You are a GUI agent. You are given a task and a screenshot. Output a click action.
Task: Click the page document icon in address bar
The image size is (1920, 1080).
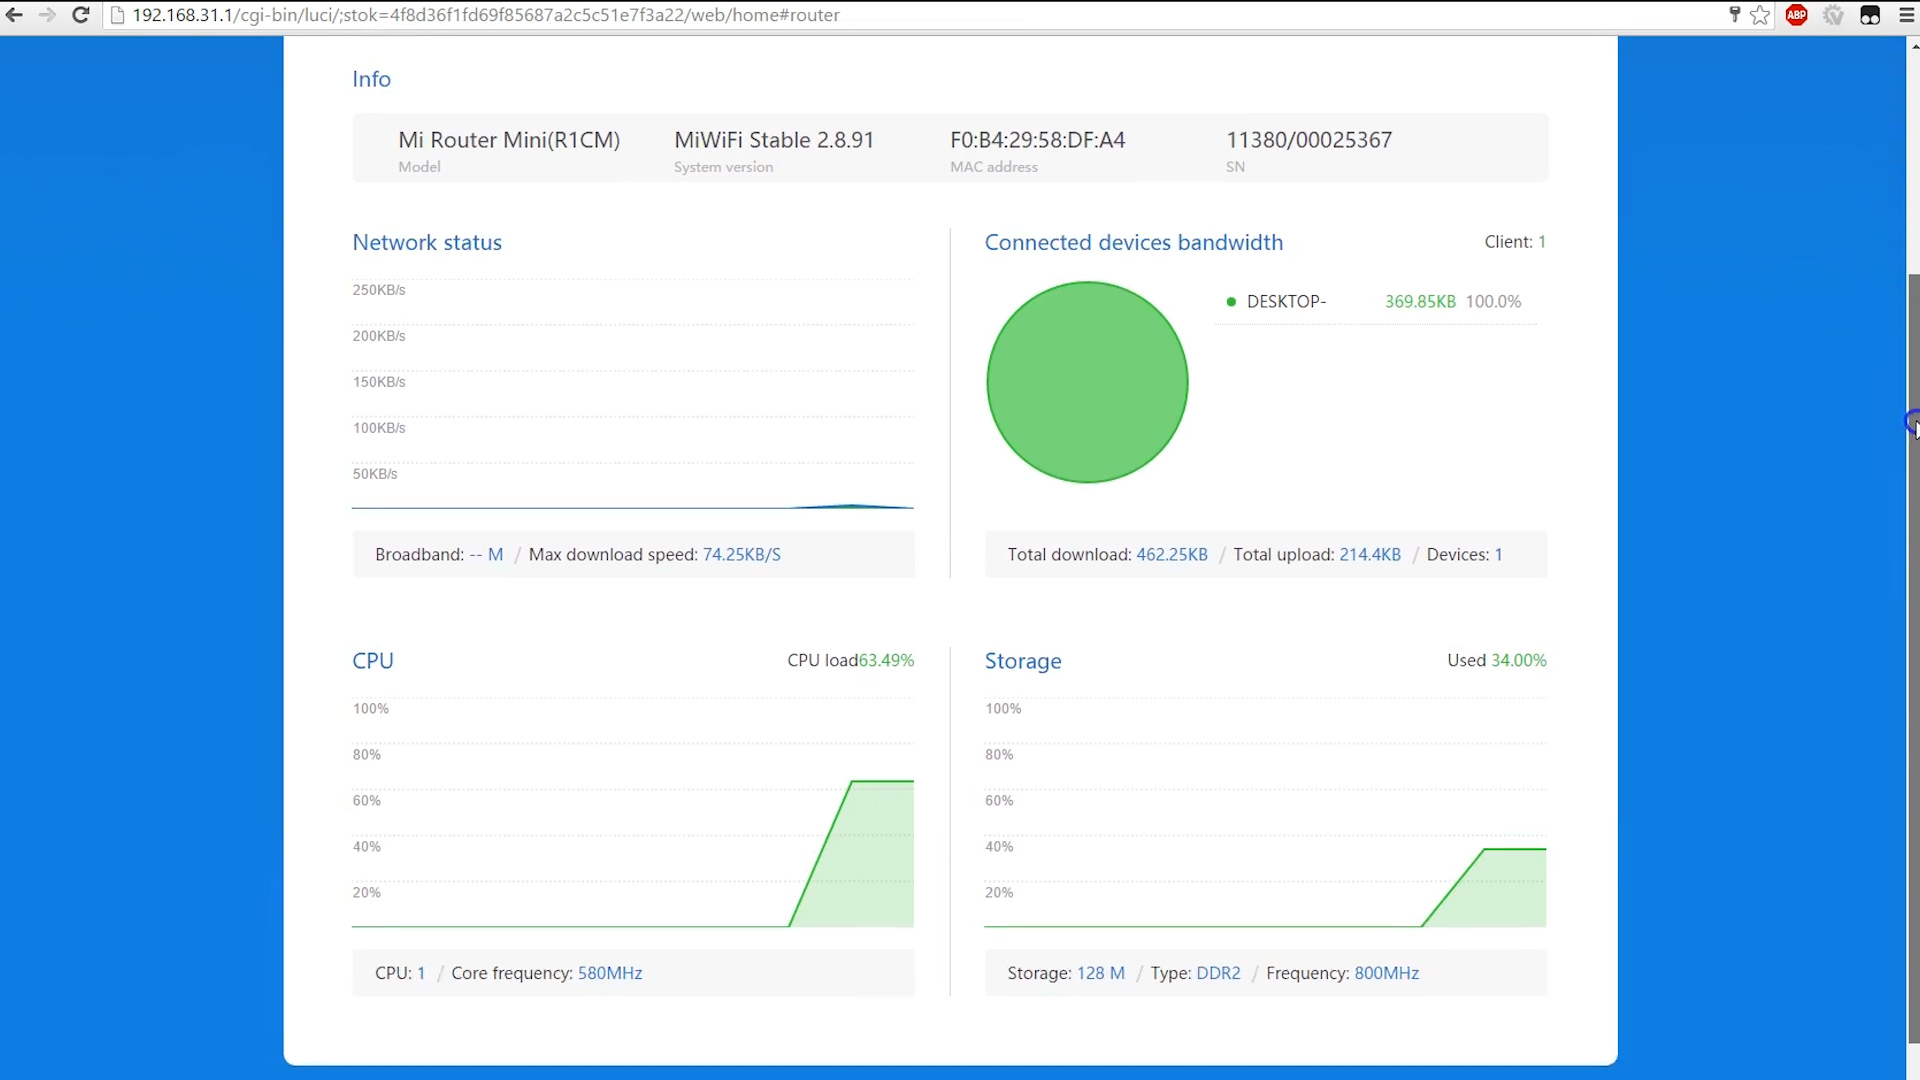coord(117,15)
